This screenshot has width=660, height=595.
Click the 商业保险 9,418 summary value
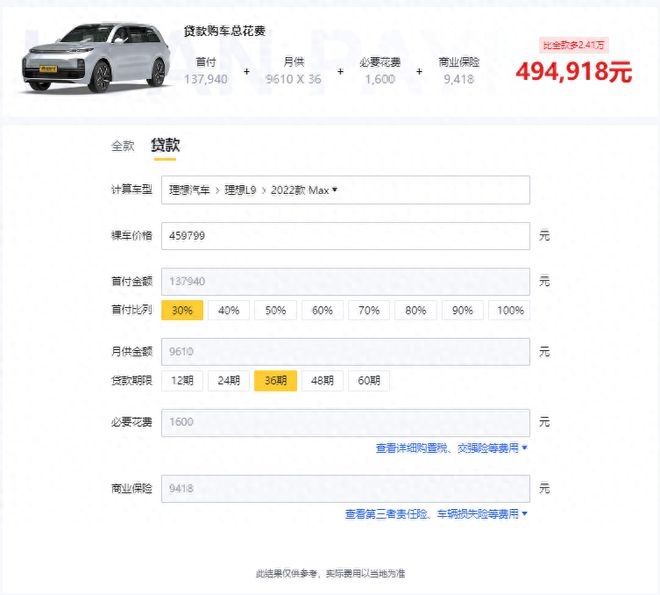tap(459, 79)
